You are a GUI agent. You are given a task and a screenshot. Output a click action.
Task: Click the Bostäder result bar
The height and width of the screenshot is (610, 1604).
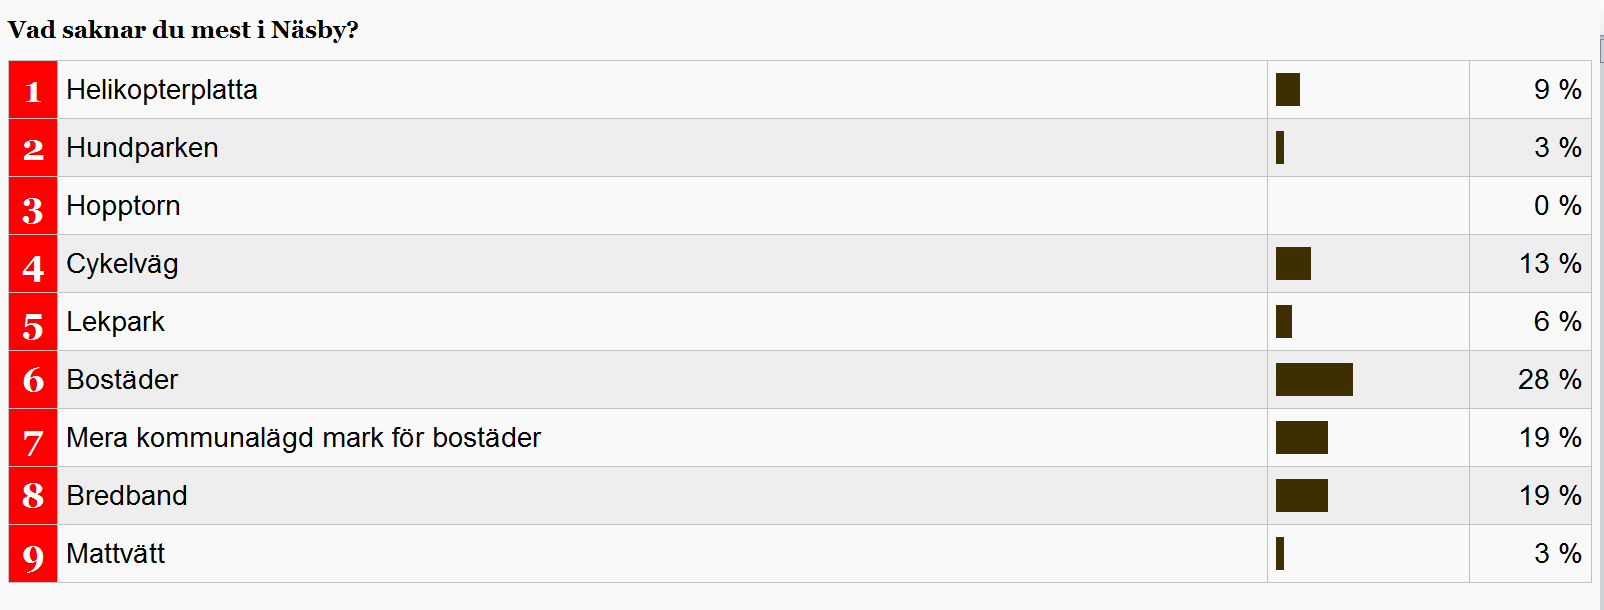1314,380
